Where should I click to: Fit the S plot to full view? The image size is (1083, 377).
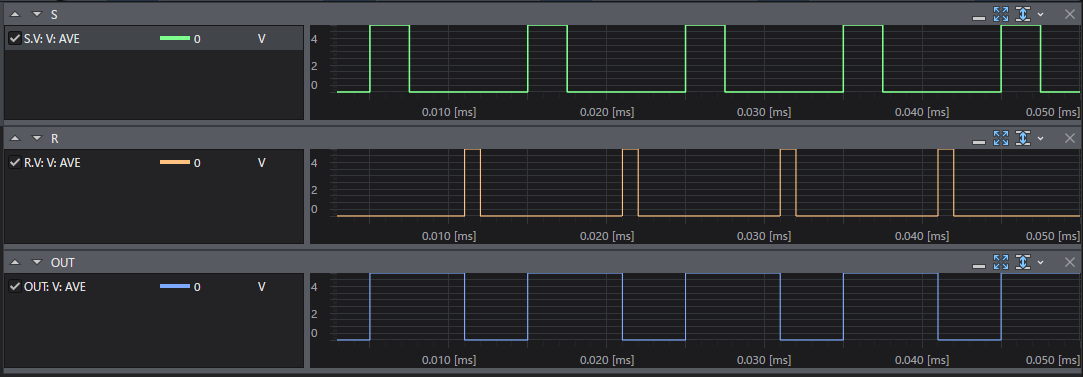click(x=1001, y=14)
